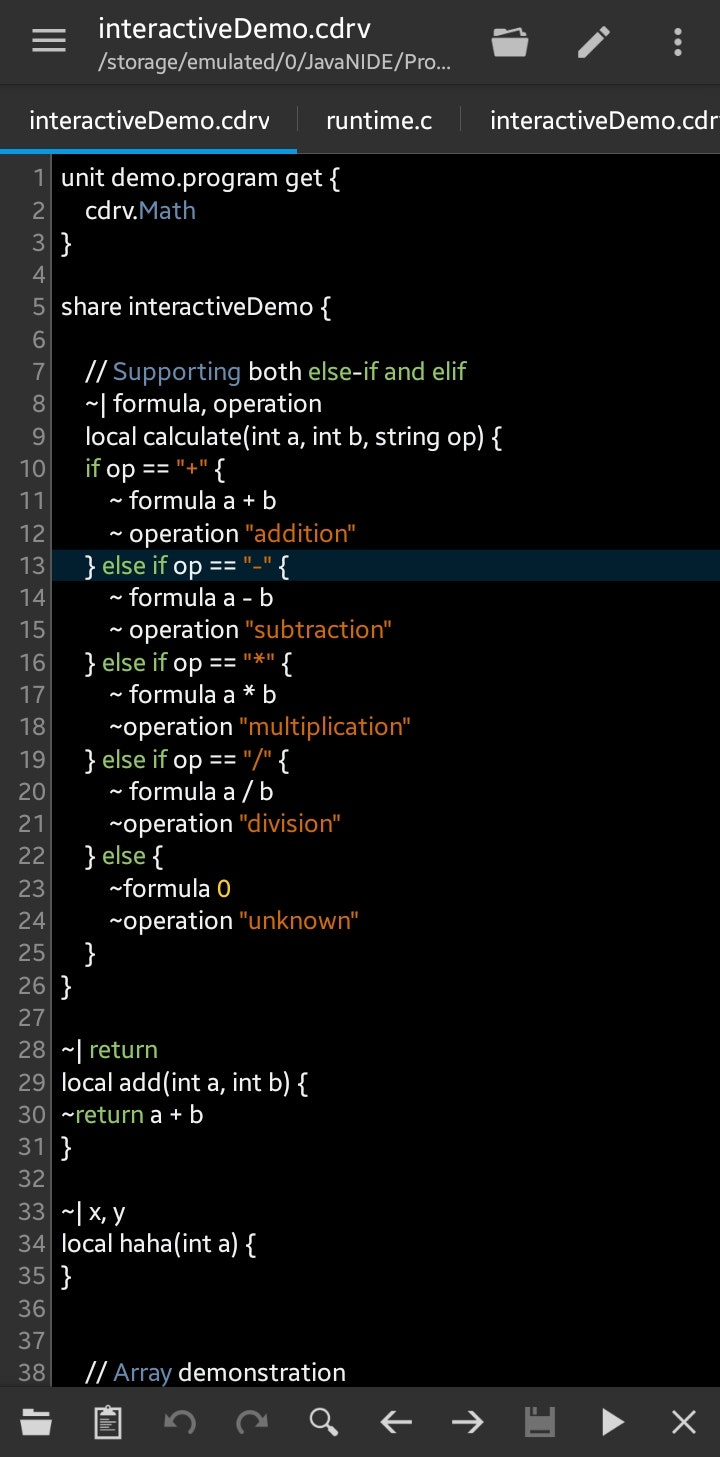The width and height of the screenshot is (720, 1457).
Task: Undo the last edit
Action: pos(180,1421)
